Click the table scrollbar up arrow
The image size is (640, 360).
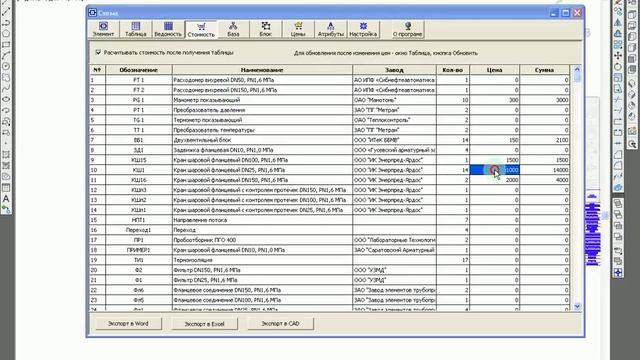[x=577, y=69]
